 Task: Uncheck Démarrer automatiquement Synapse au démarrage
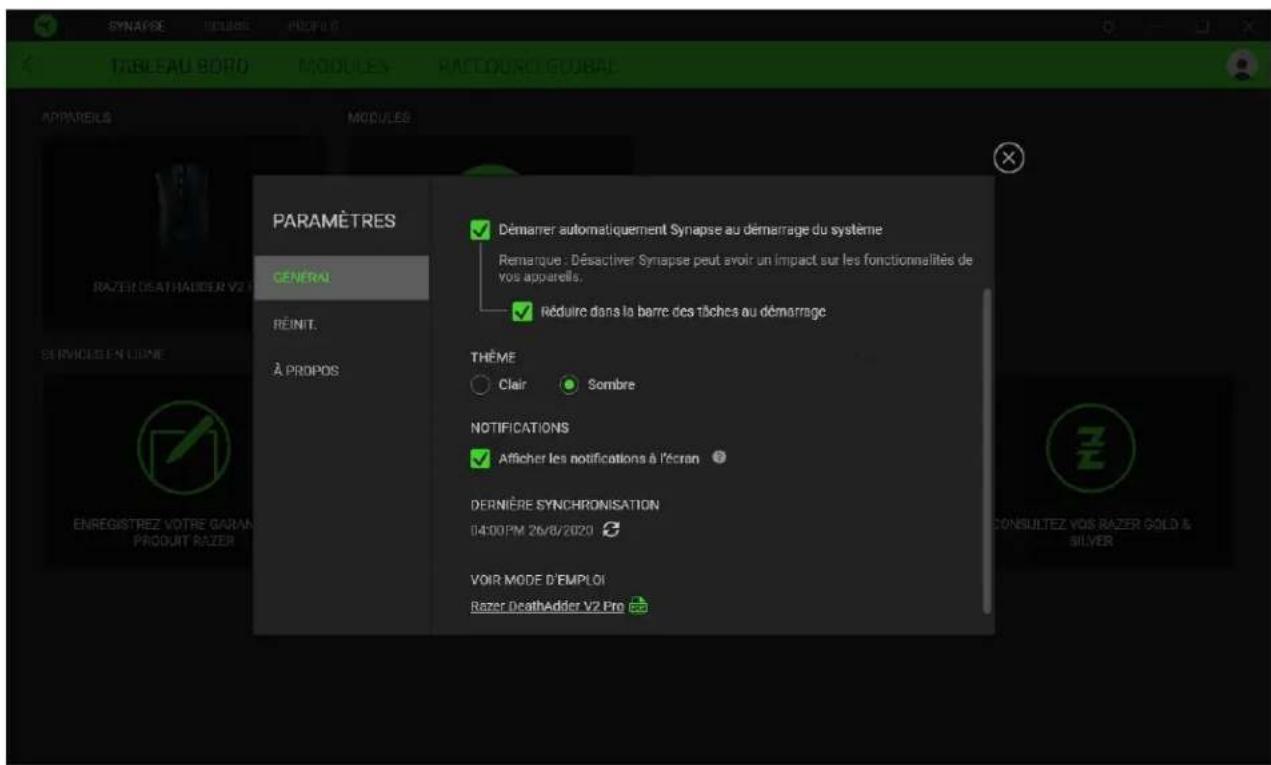(480, 230)
